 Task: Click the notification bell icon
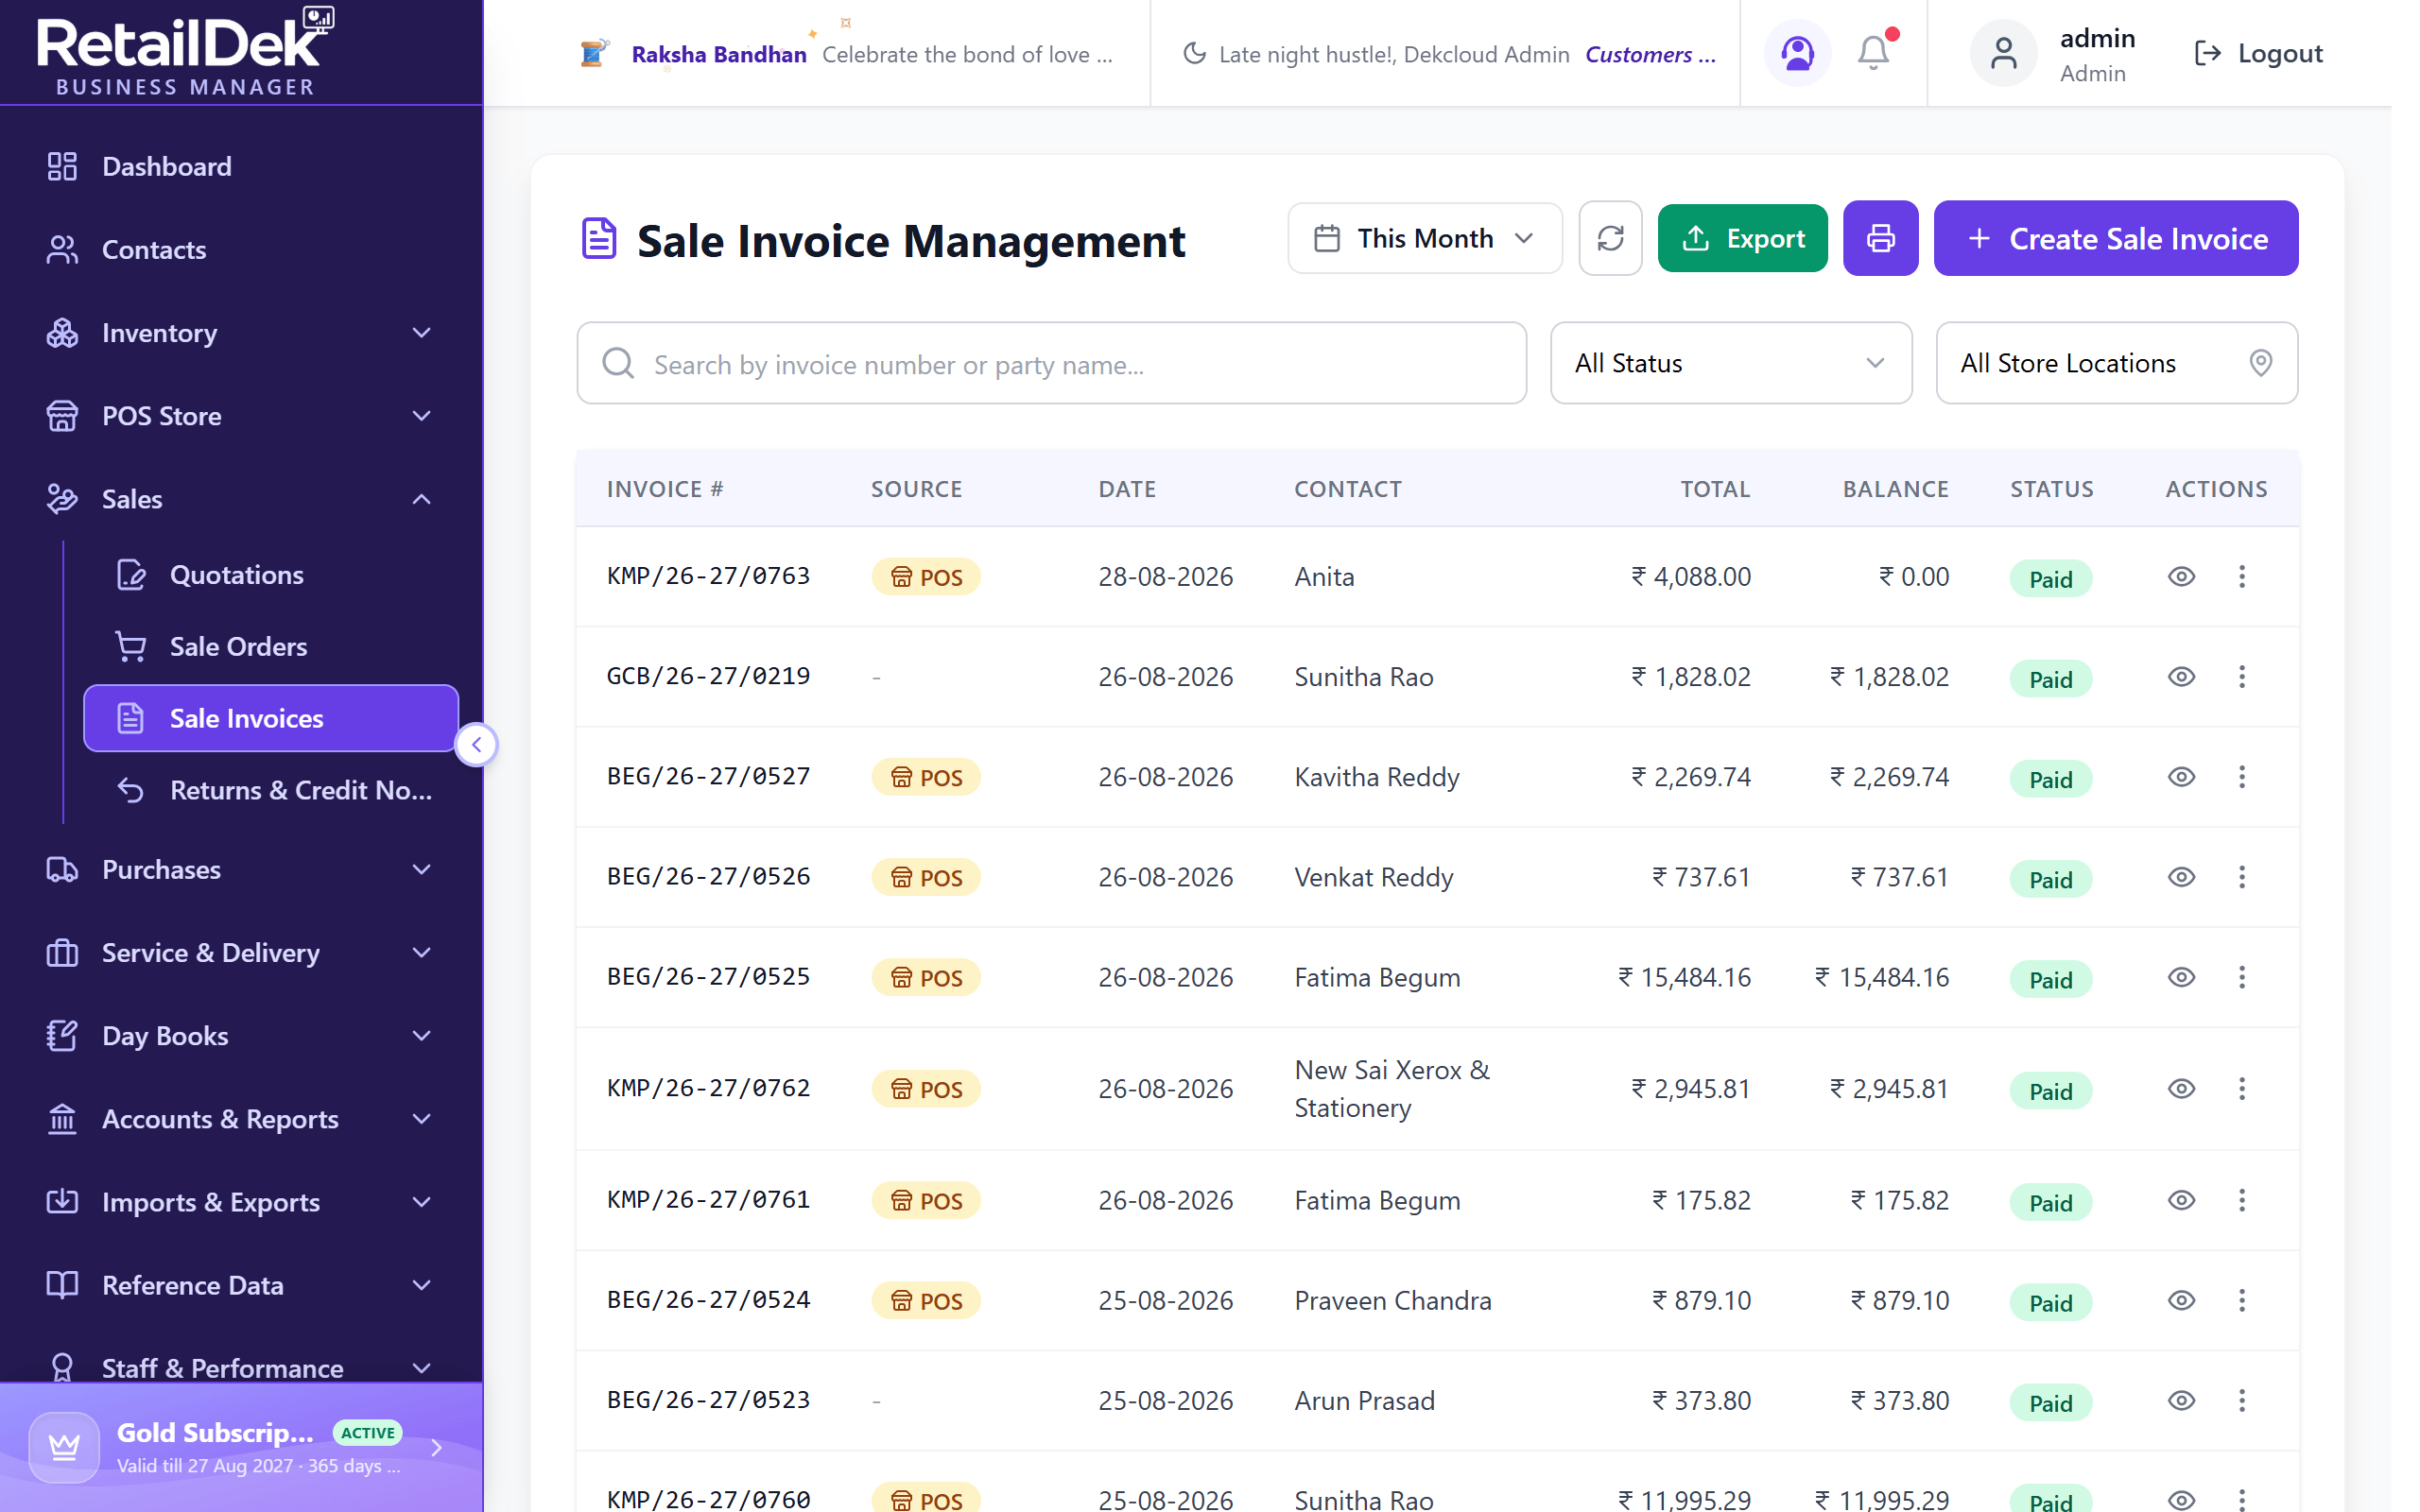(1873, 53)
